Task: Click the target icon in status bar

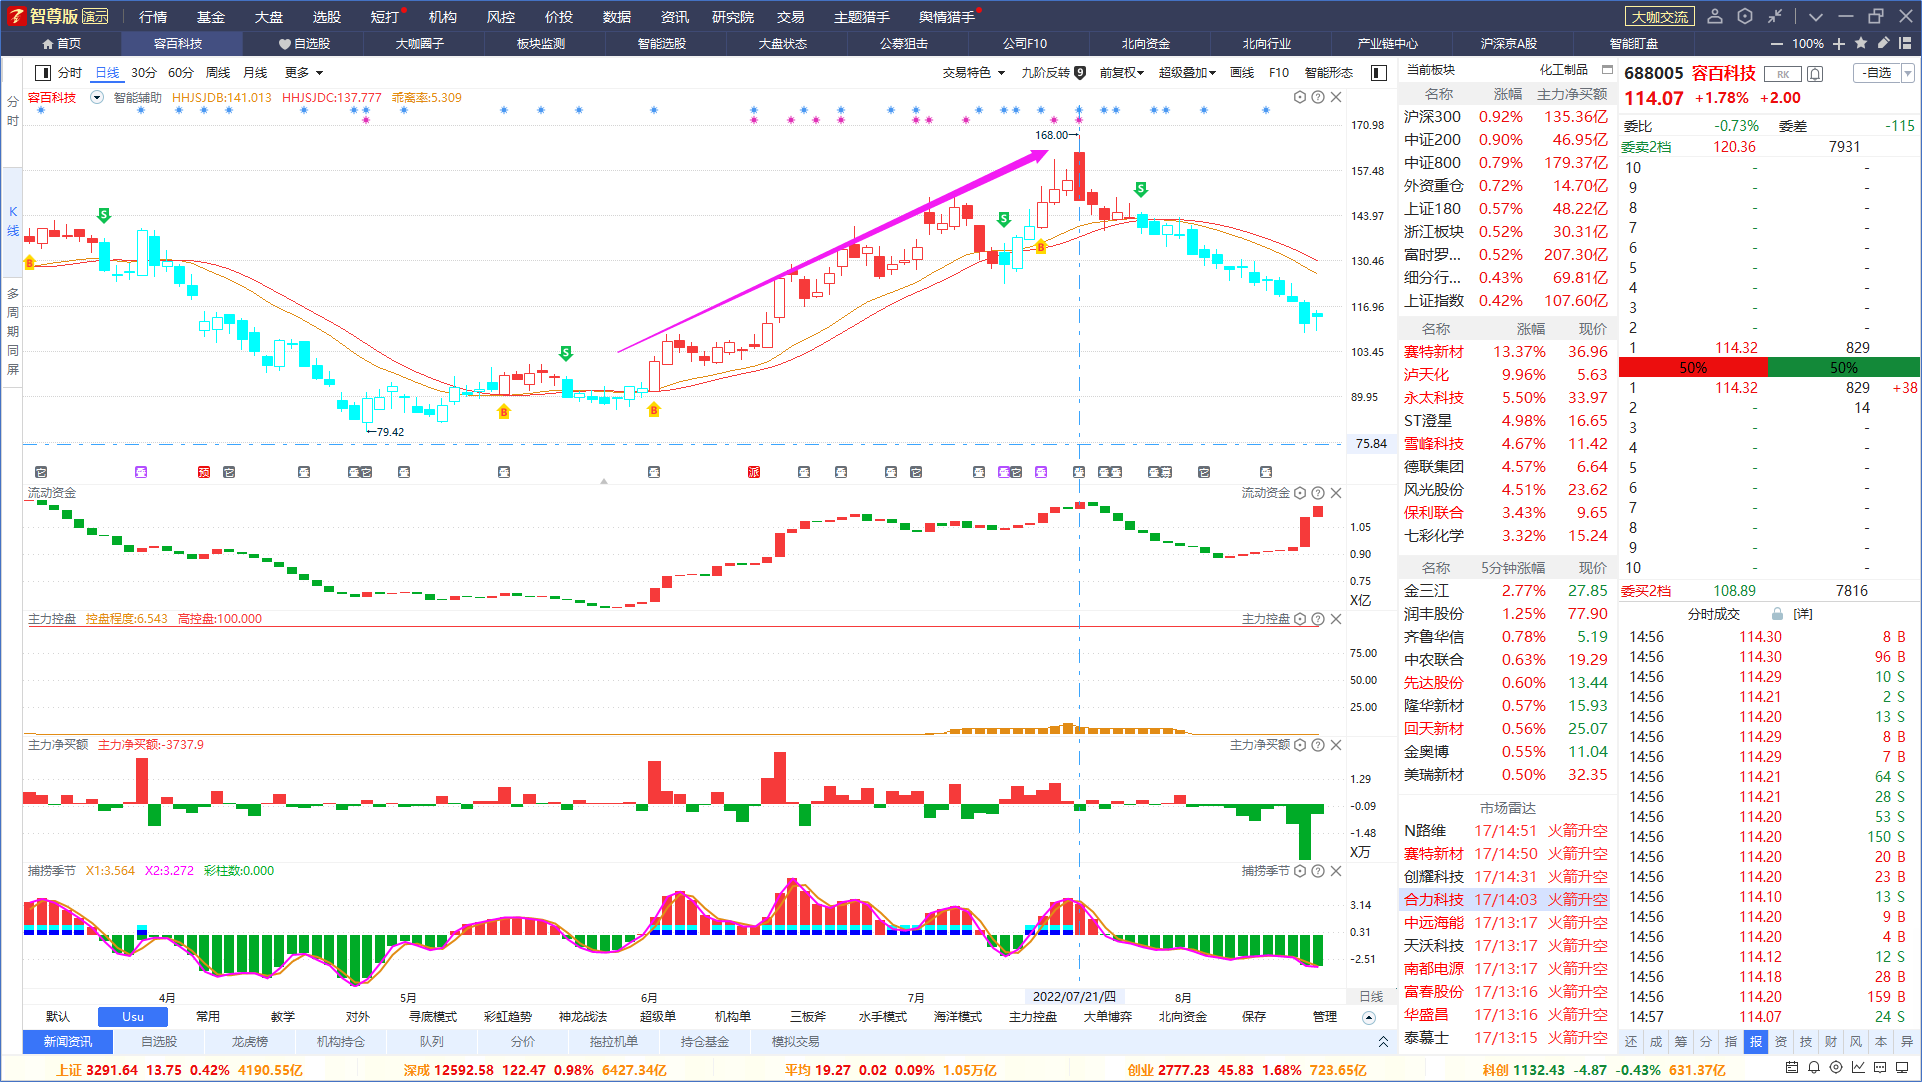Action: pos(1836,1068)
